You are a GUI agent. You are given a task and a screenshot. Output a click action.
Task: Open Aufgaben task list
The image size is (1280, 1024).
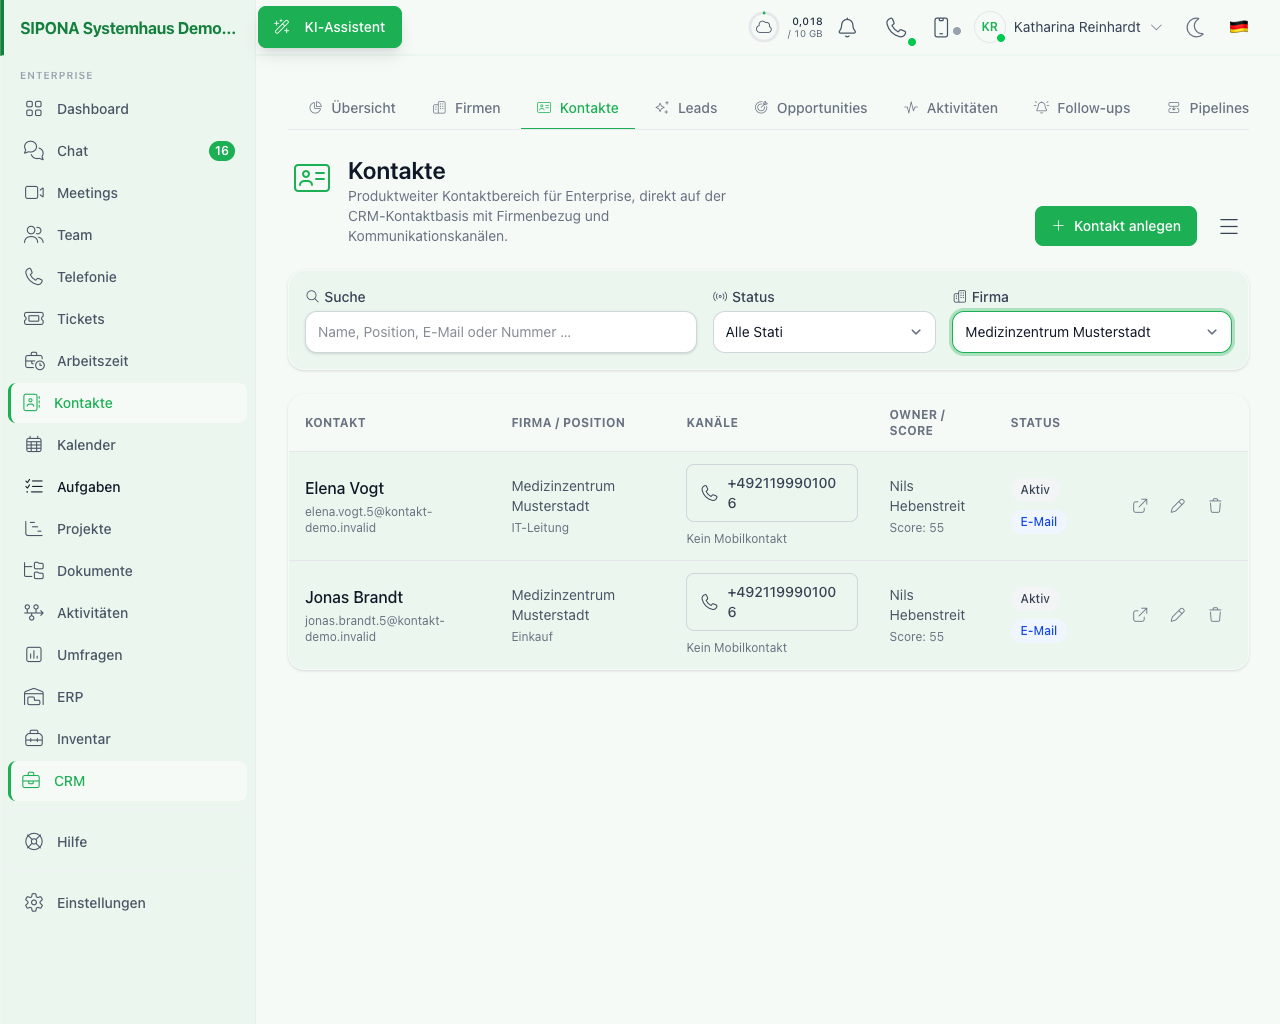coord(128,487)
